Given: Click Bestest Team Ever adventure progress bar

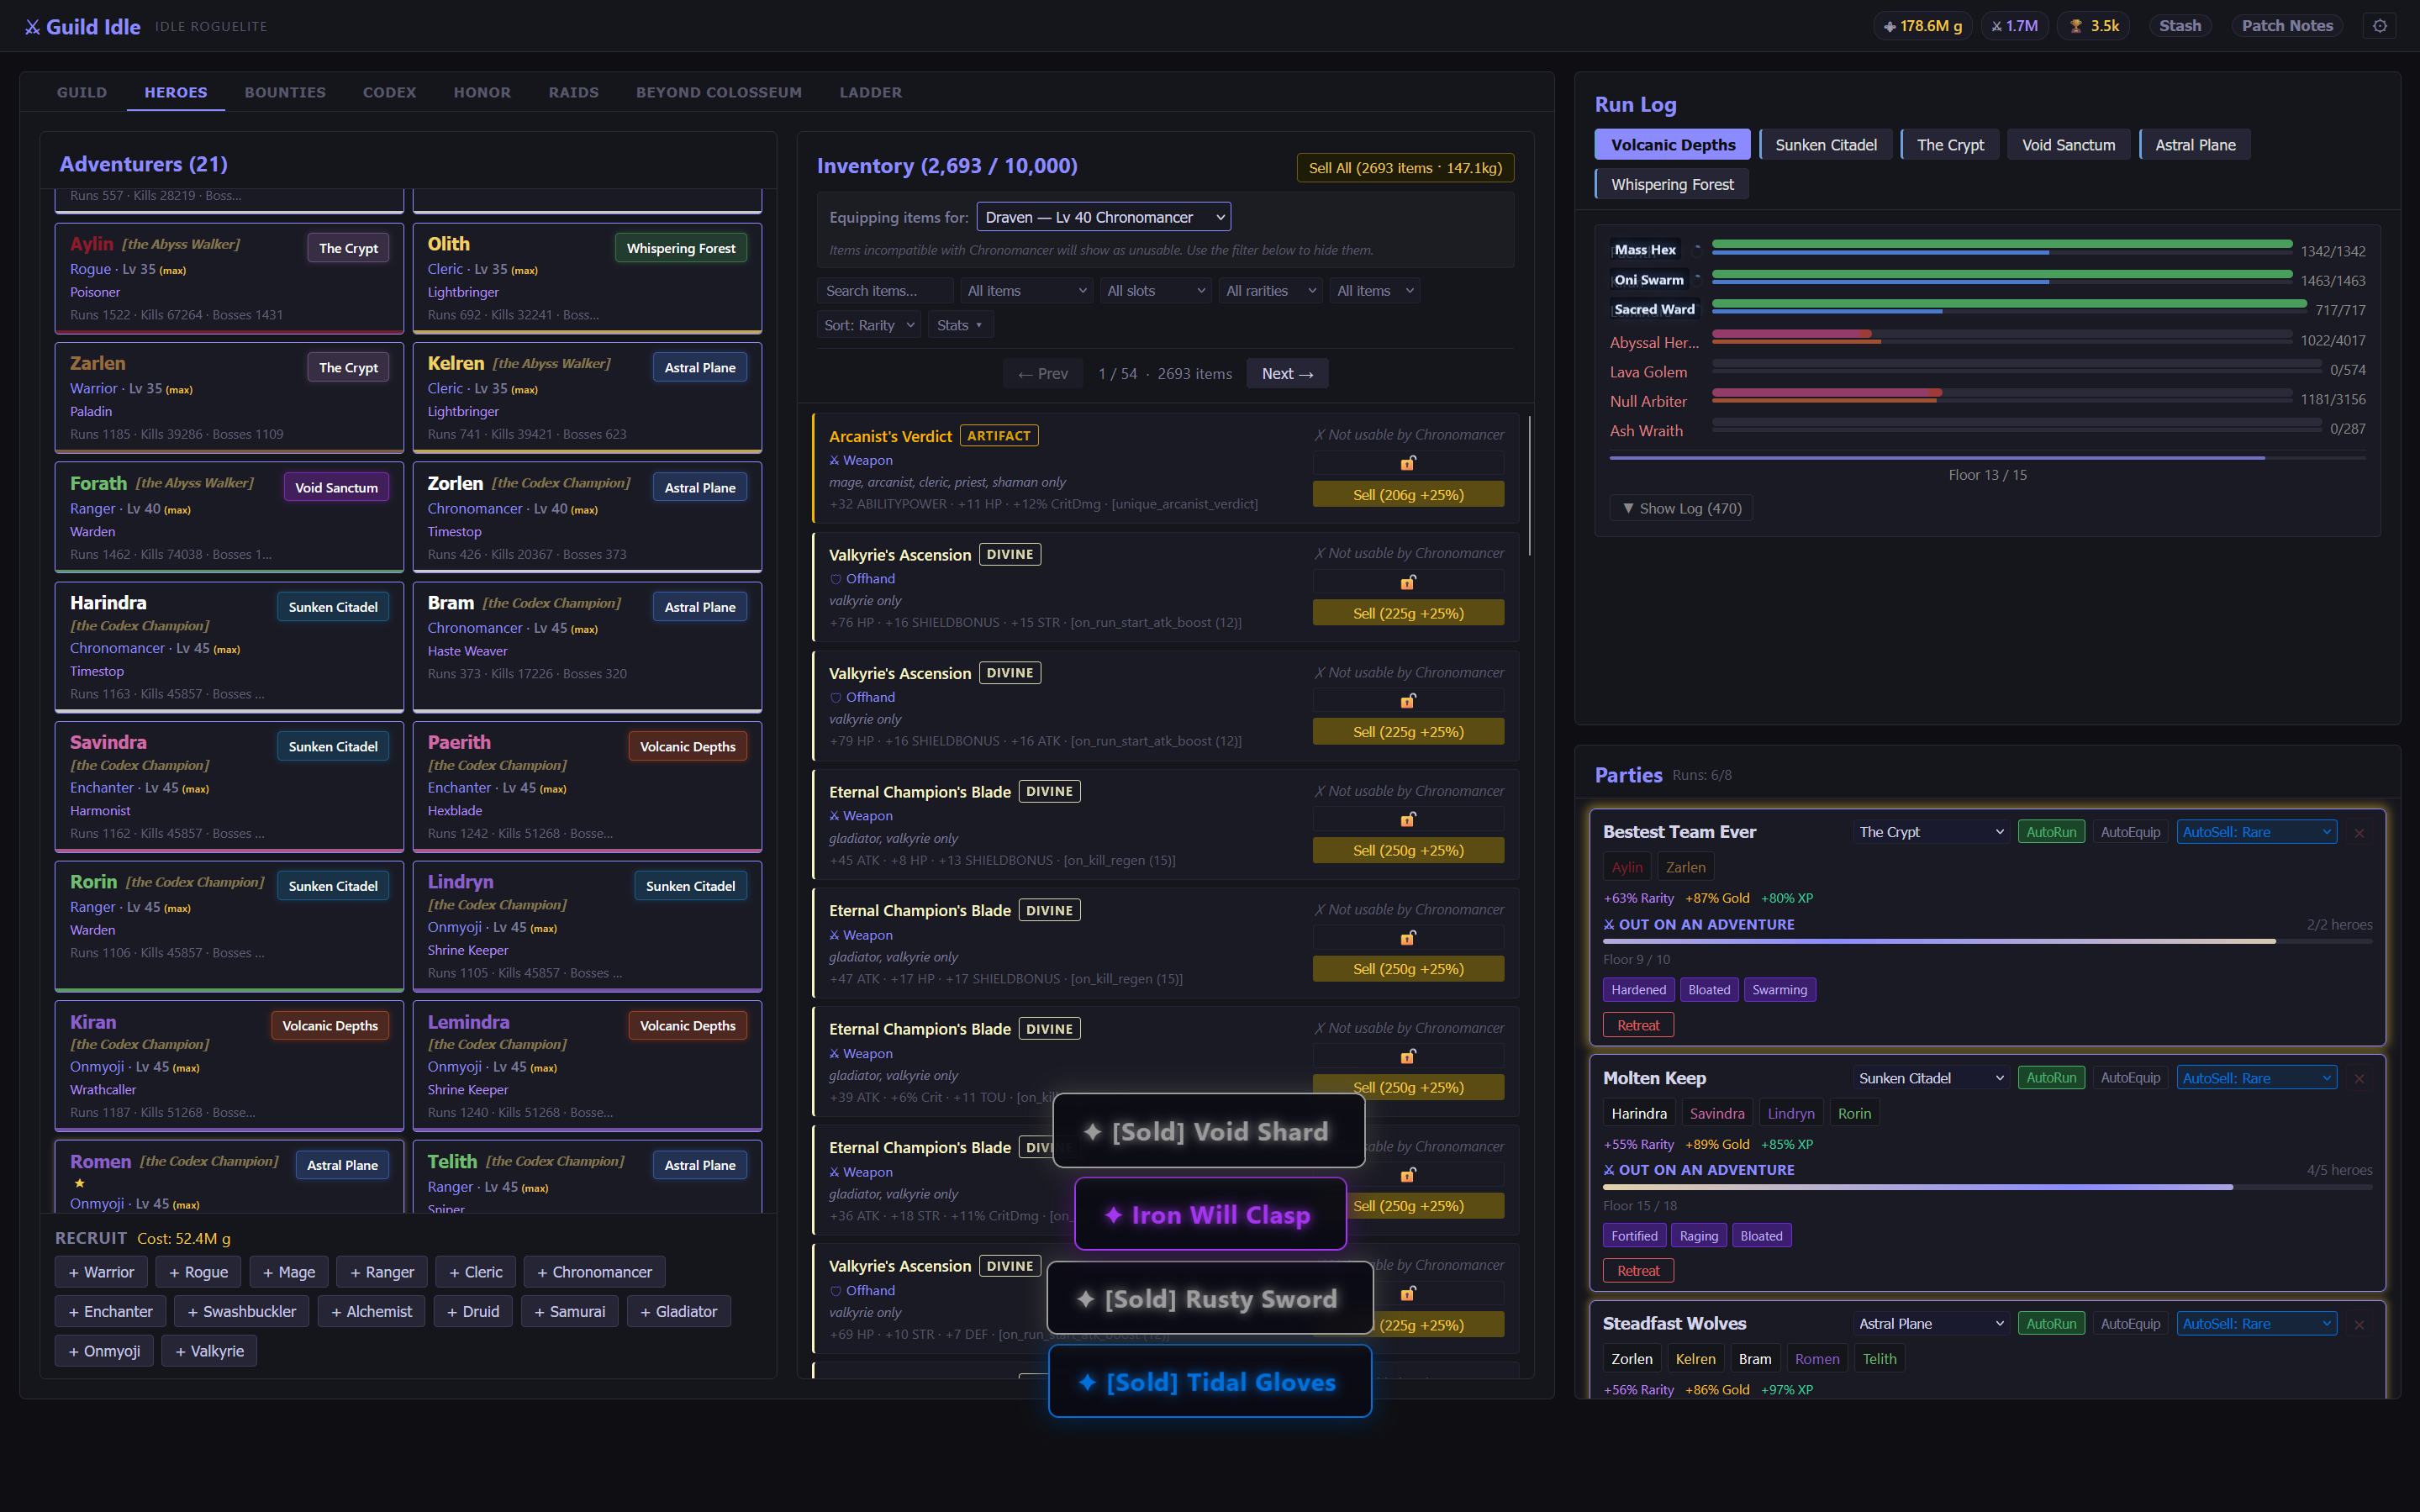Looking at the screenshot, I should pyautogui.click(x=1987, y=942).
